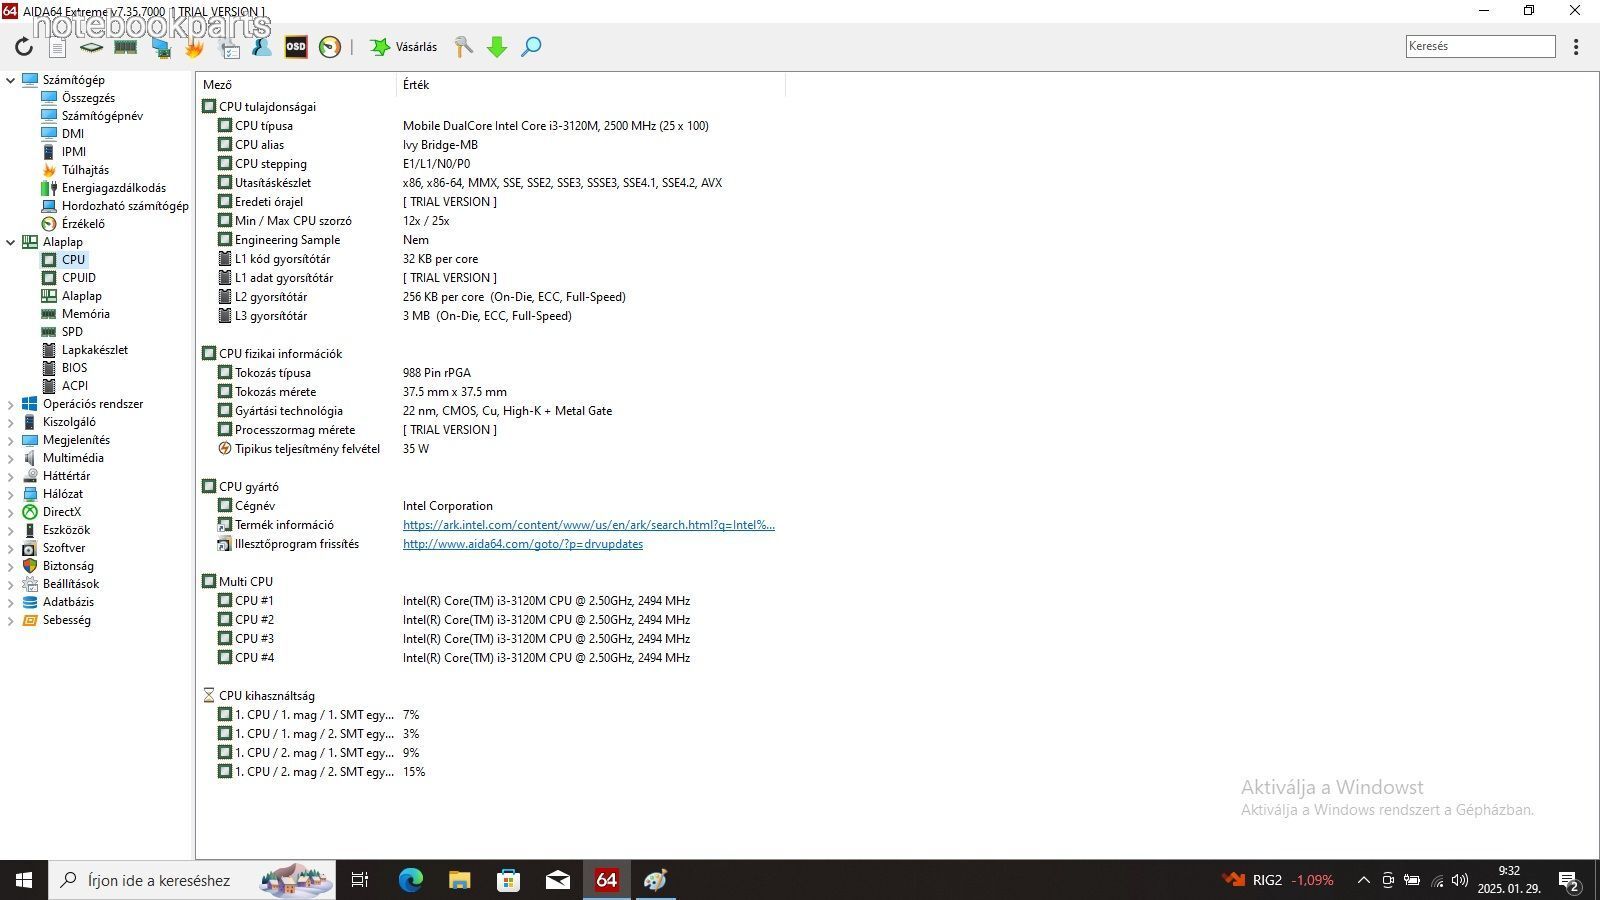Viewport: 1600px width, 900px height.
Task: Collapse the Számítógép tree node
Action: tap(11, 80)
